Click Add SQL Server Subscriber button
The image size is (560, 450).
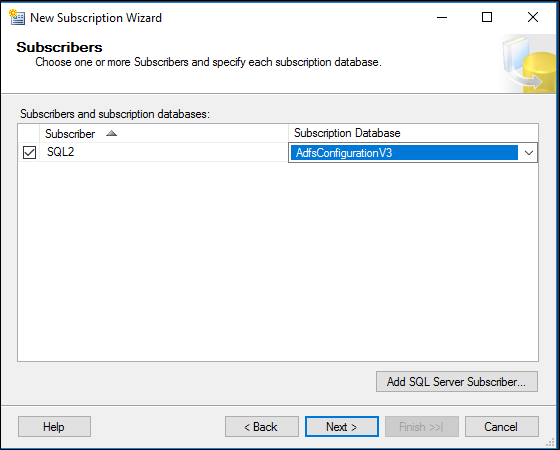pos(457,381)
